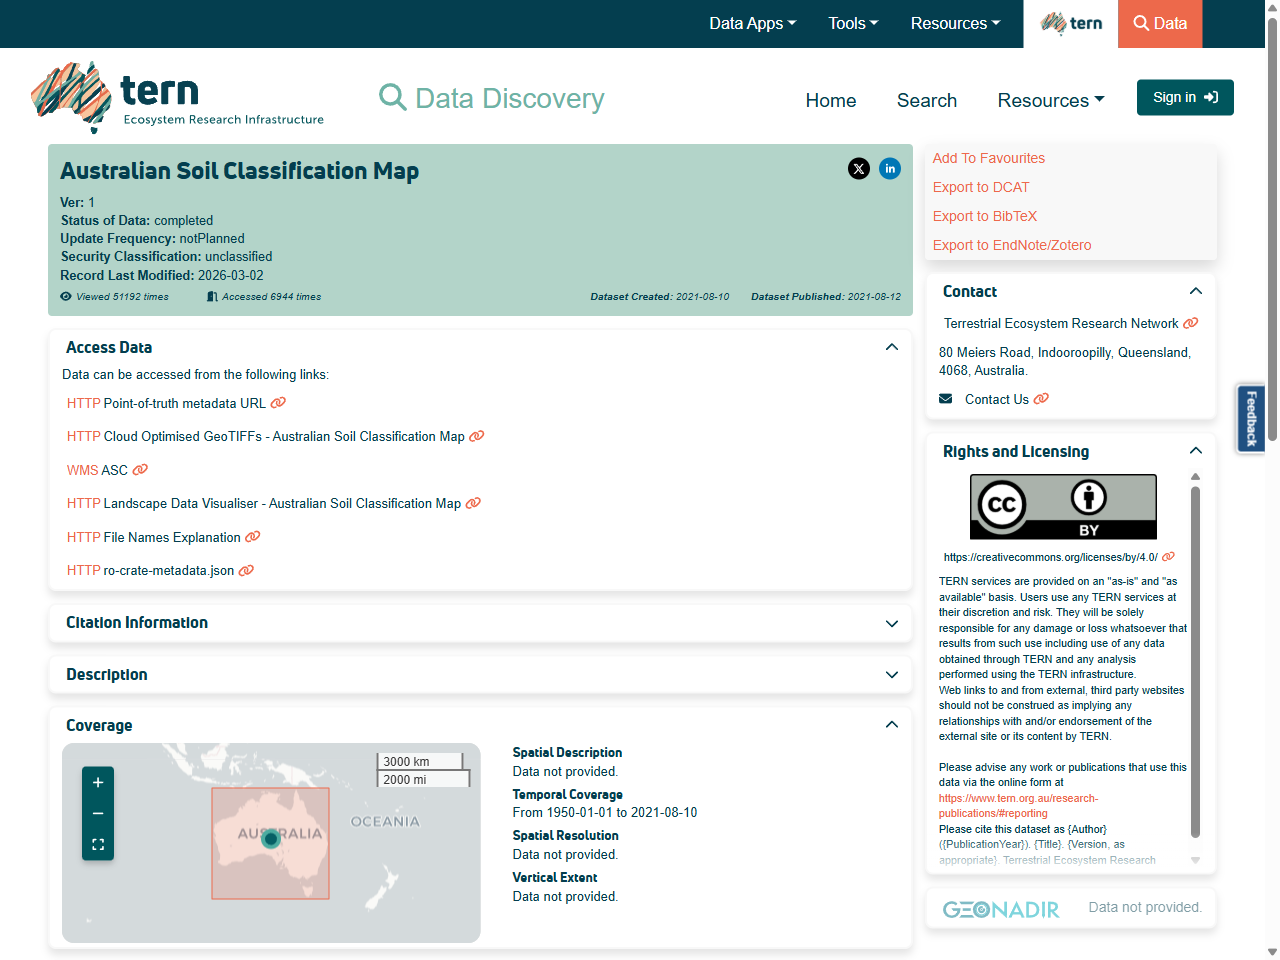Click the Sign in button
1280x960 pixels.
1185,97
